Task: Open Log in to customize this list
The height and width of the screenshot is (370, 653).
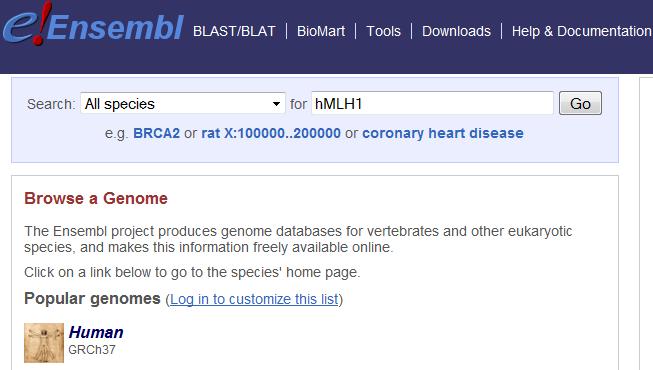Action: coord(254,299)
